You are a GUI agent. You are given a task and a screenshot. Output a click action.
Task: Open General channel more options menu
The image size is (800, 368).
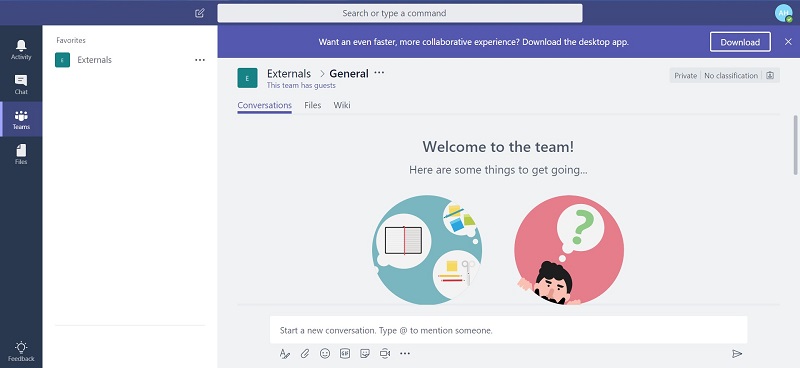[379, 73]
